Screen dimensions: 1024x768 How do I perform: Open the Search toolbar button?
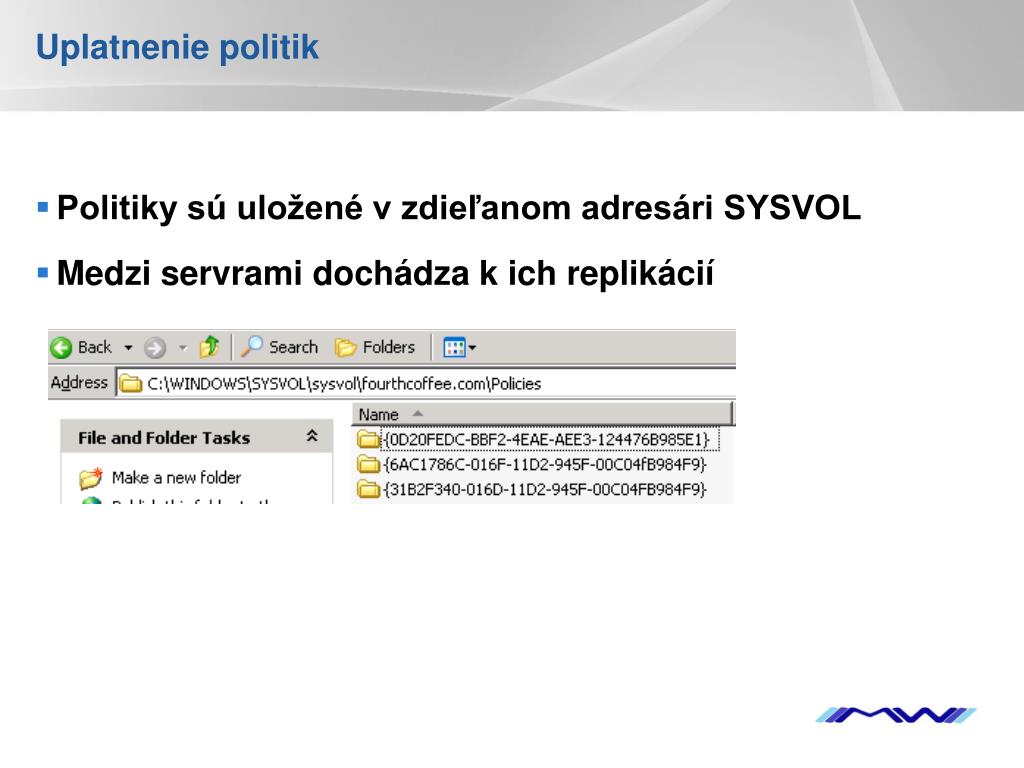point(280,347)
